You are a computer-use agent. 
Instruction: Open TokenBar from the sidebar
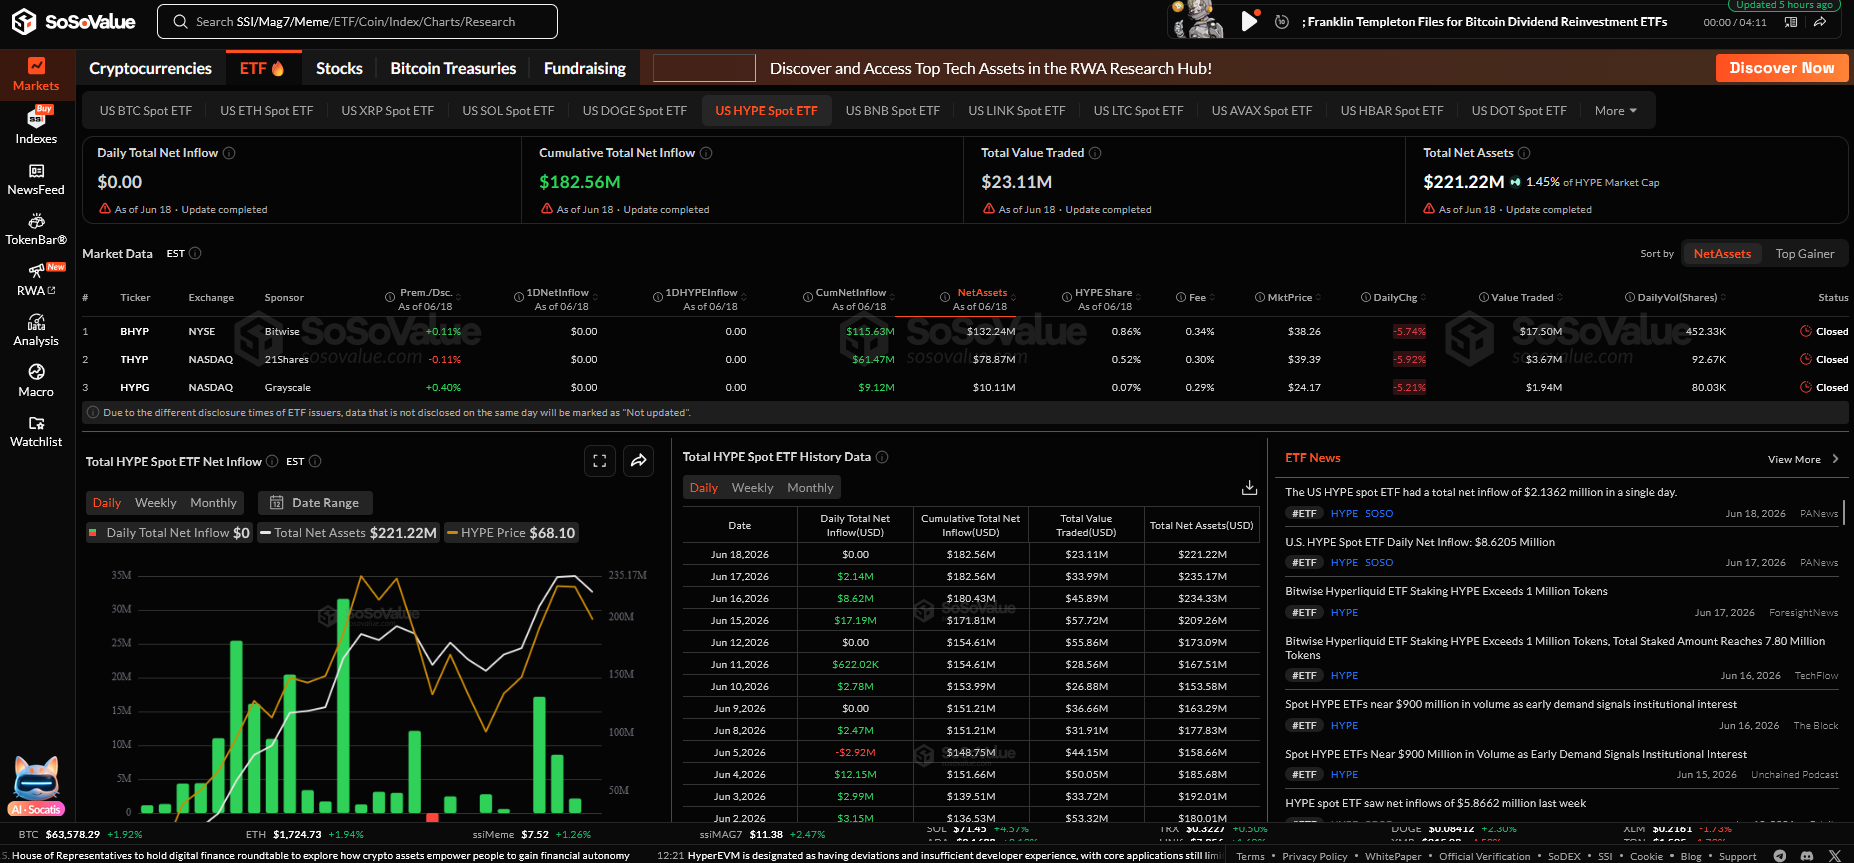pos(36,229)
